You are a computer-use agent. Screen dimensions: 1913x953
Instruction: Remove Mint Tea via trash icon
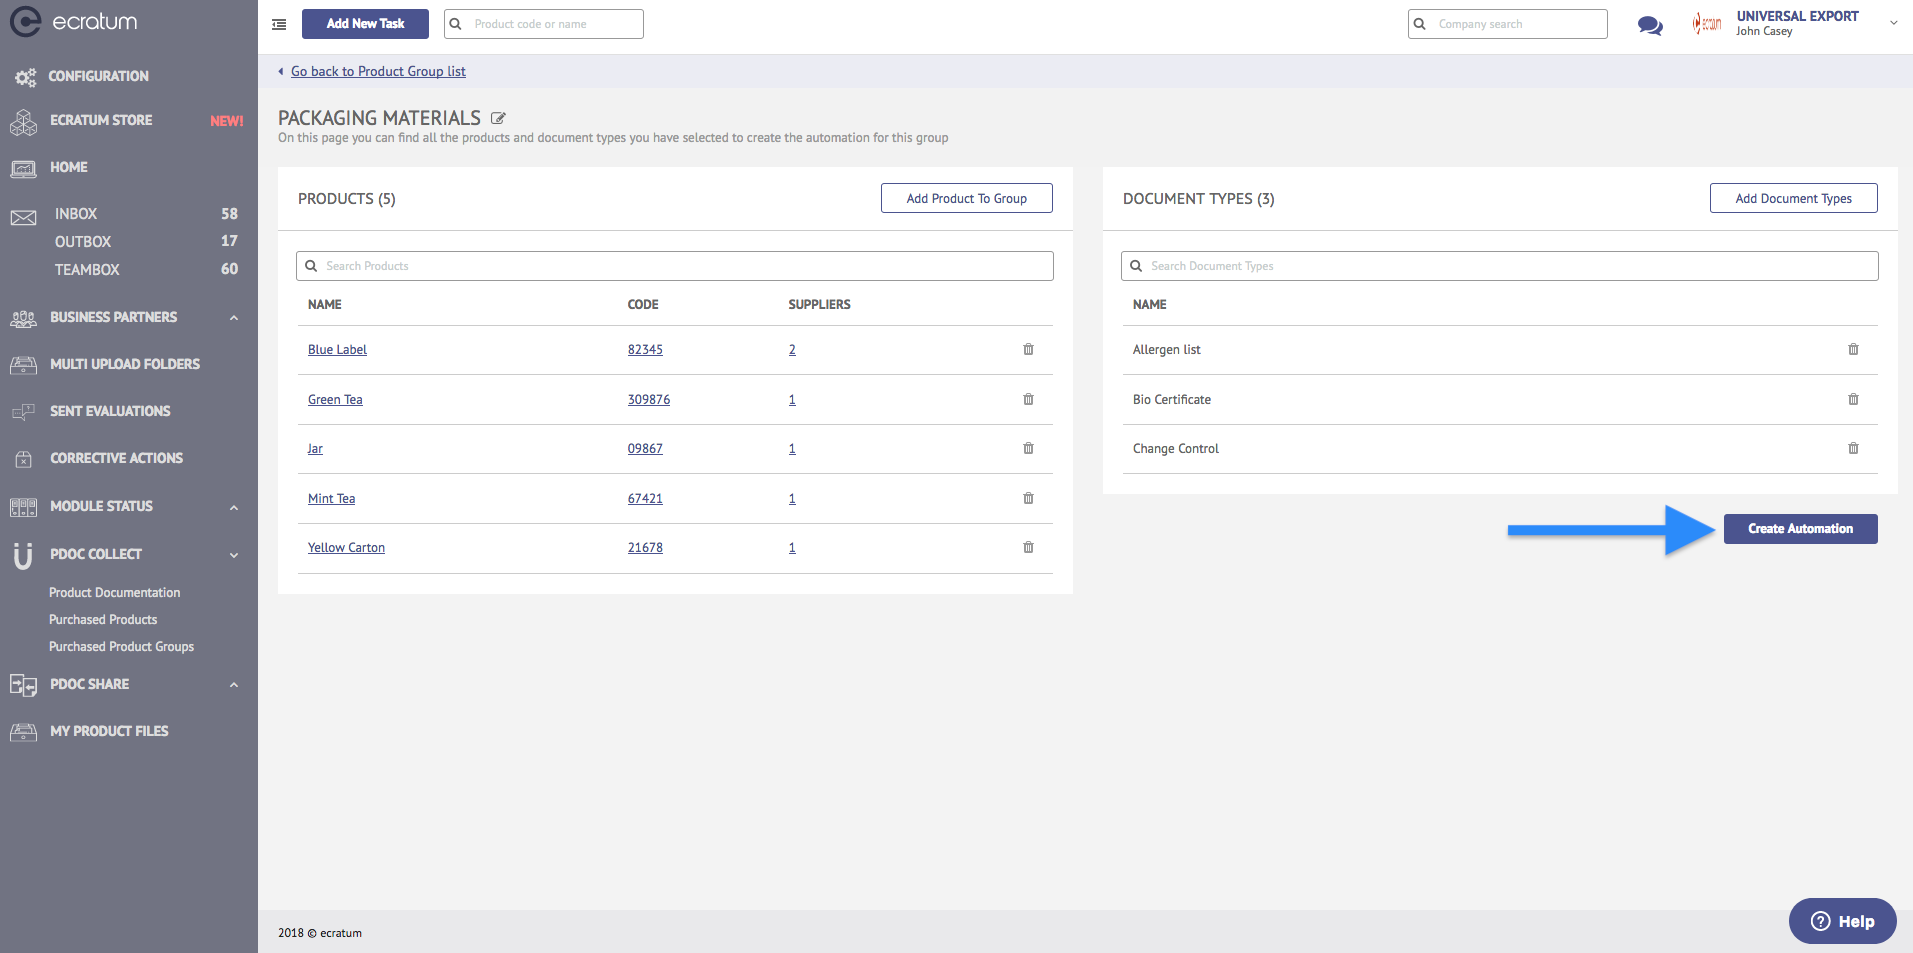pos(1028,498)
